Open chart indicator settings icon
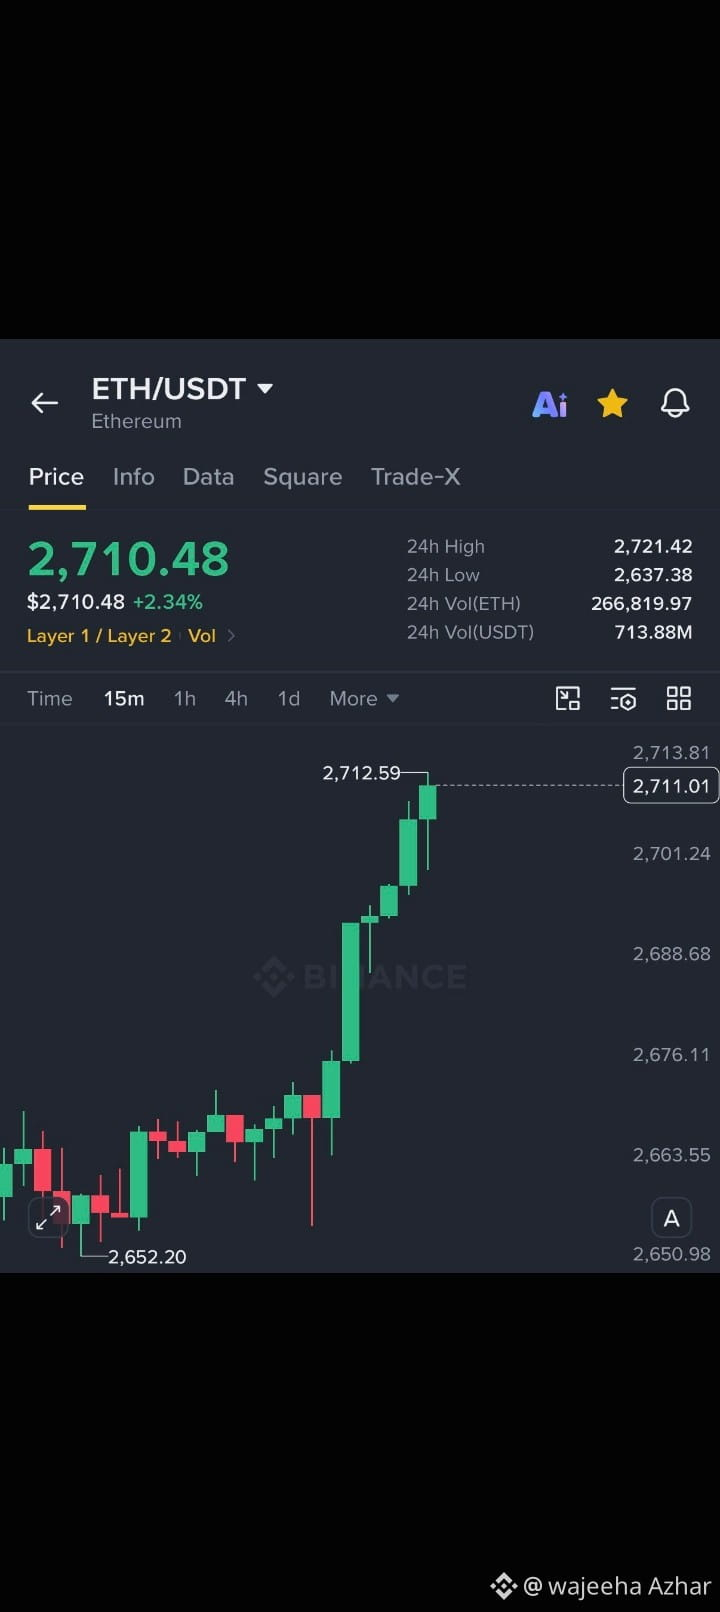Image resolution: width=720 pixels, height=1612 pixels. coord(623,698)
